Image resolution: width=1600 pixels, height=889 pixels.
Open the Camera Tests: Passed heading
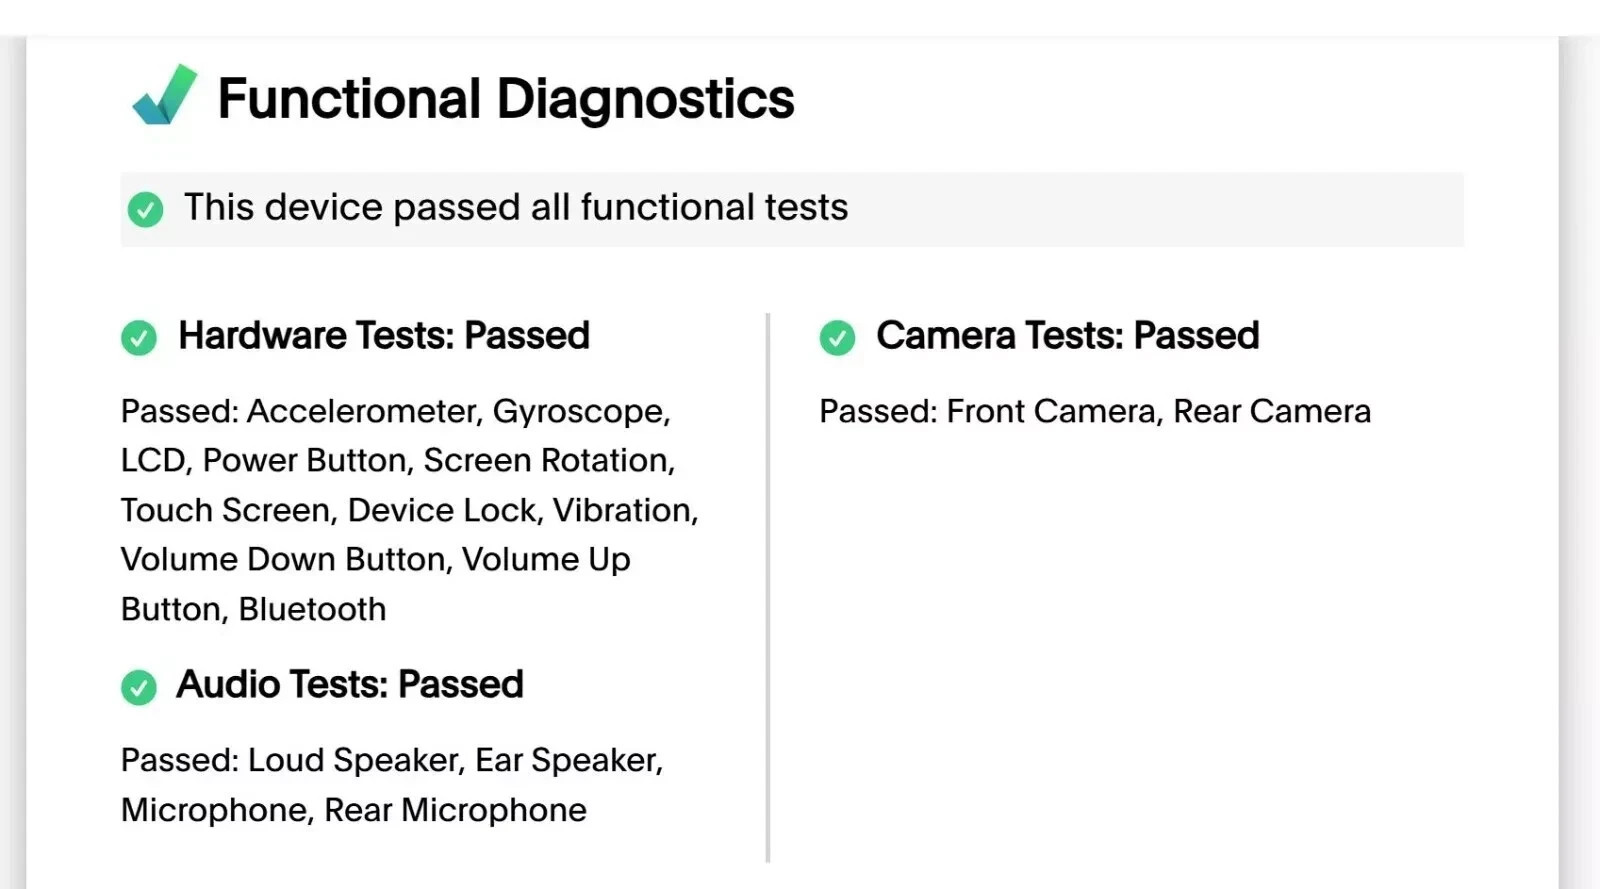(x=1068, y=336)
